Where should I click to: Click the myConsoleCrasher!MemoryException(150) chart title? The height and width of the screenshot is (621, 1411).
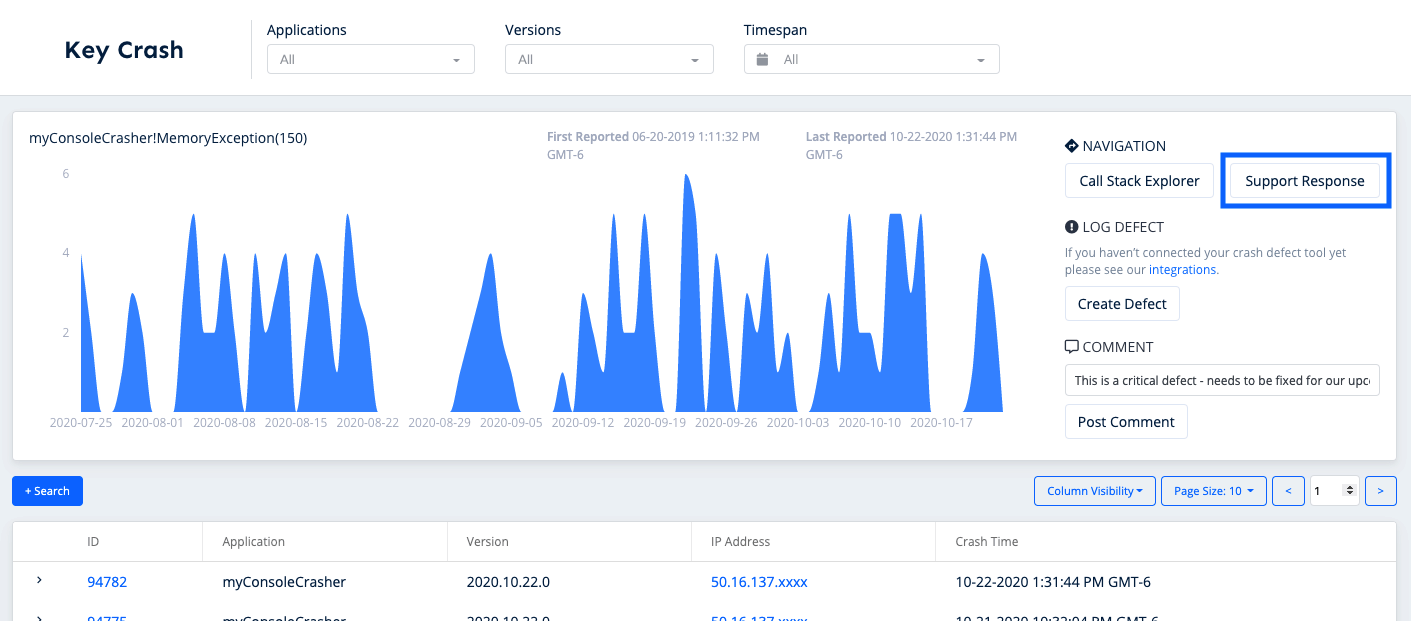coord(168,138)
